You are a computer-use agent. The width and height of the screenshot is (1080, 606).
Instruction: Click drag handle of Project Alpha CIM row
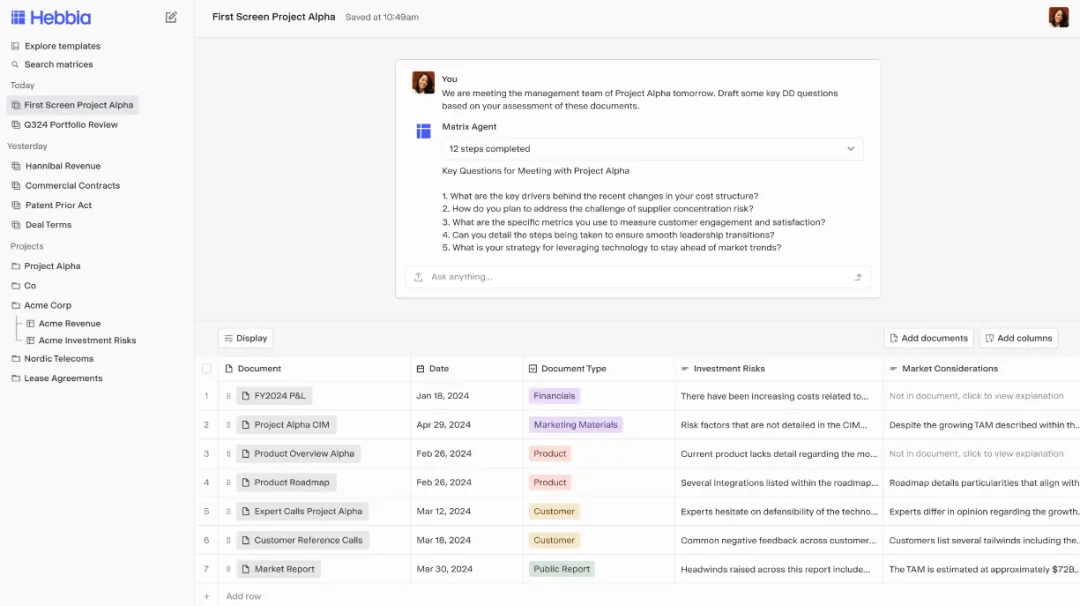coord(228,425)
